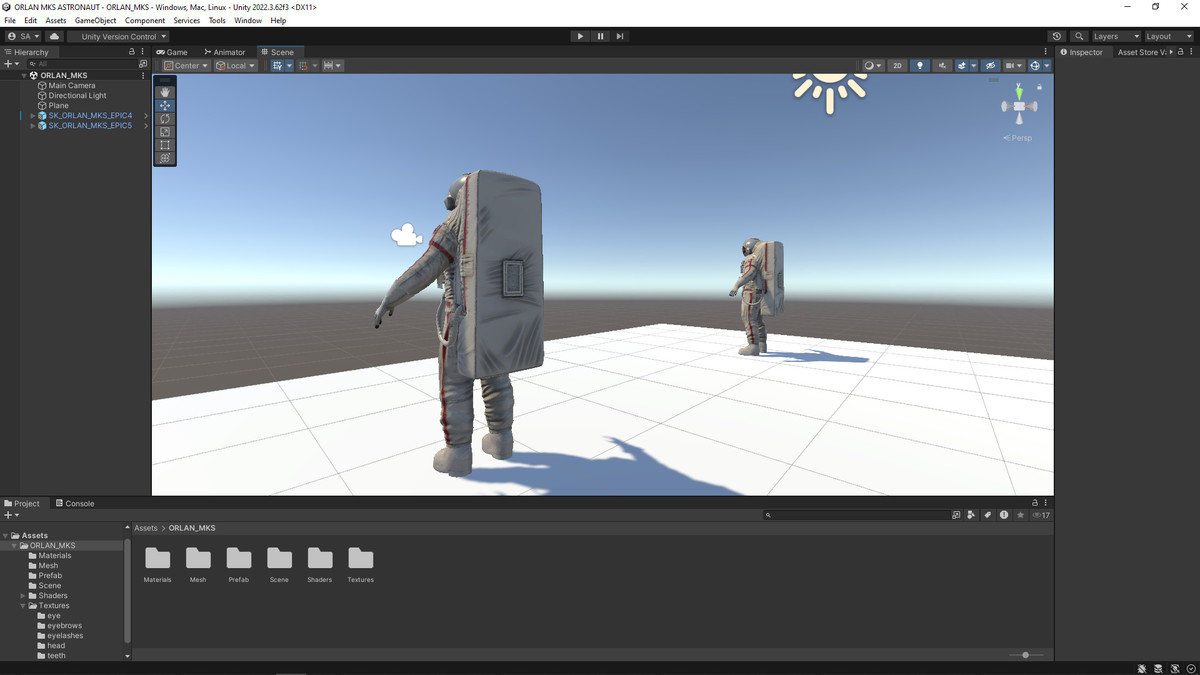Image resolution: width=1200 pixels, height=675 pixels.
Task: Click the cloud services icon
Action: pos(54,36)
